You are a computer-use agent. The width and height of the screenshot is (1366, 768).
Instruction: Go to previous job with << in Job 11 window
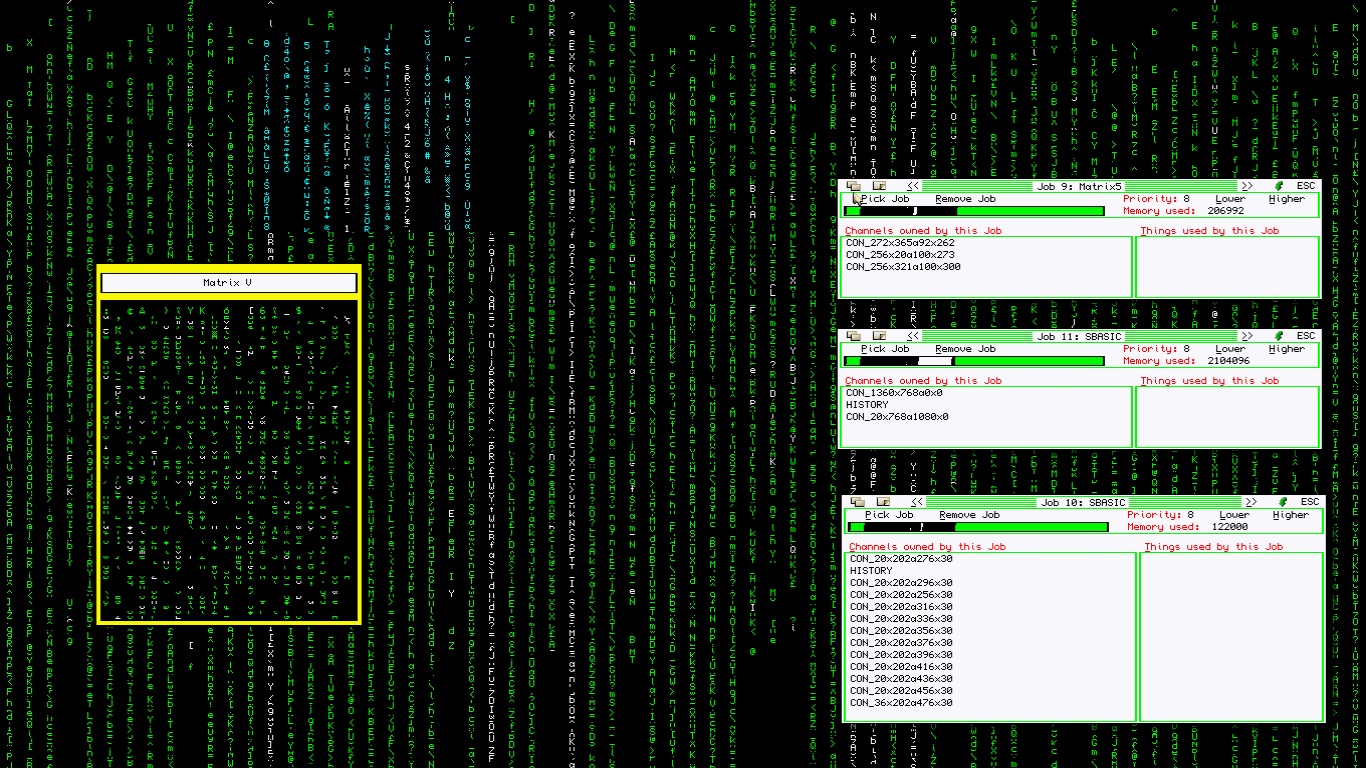click(x=913, y=336)
